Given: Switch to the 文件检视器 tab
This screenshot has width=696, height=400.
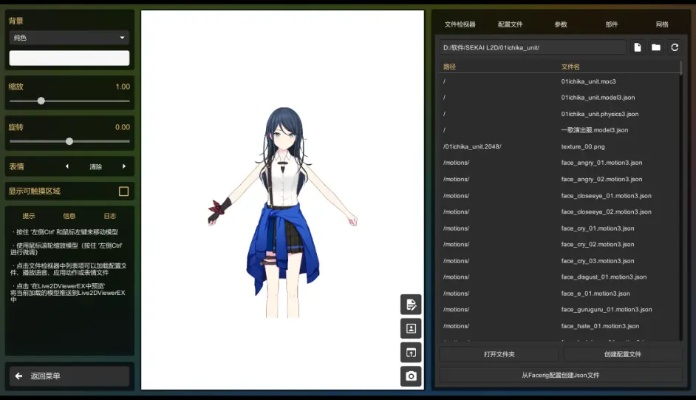Looking at the screenshot, I should click(x=460, y=24).
